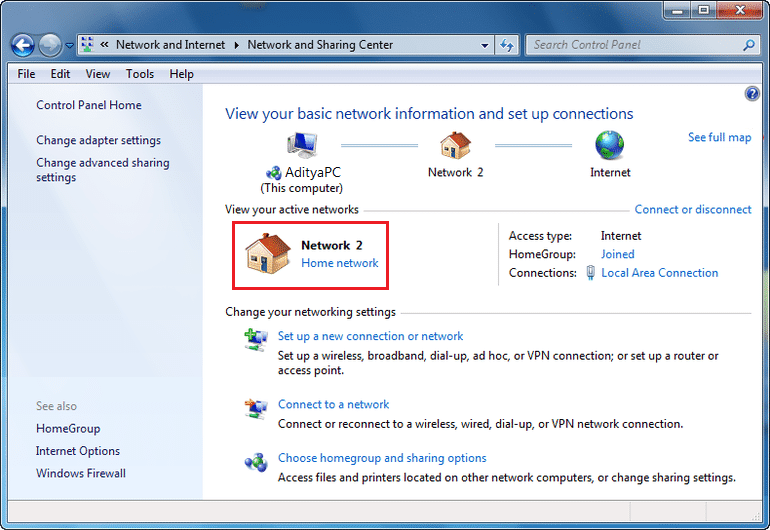The height and width of the screenshot is (530, 770).
Task: Click the Connect to a network icon
Action: click(x=256, y=408)
